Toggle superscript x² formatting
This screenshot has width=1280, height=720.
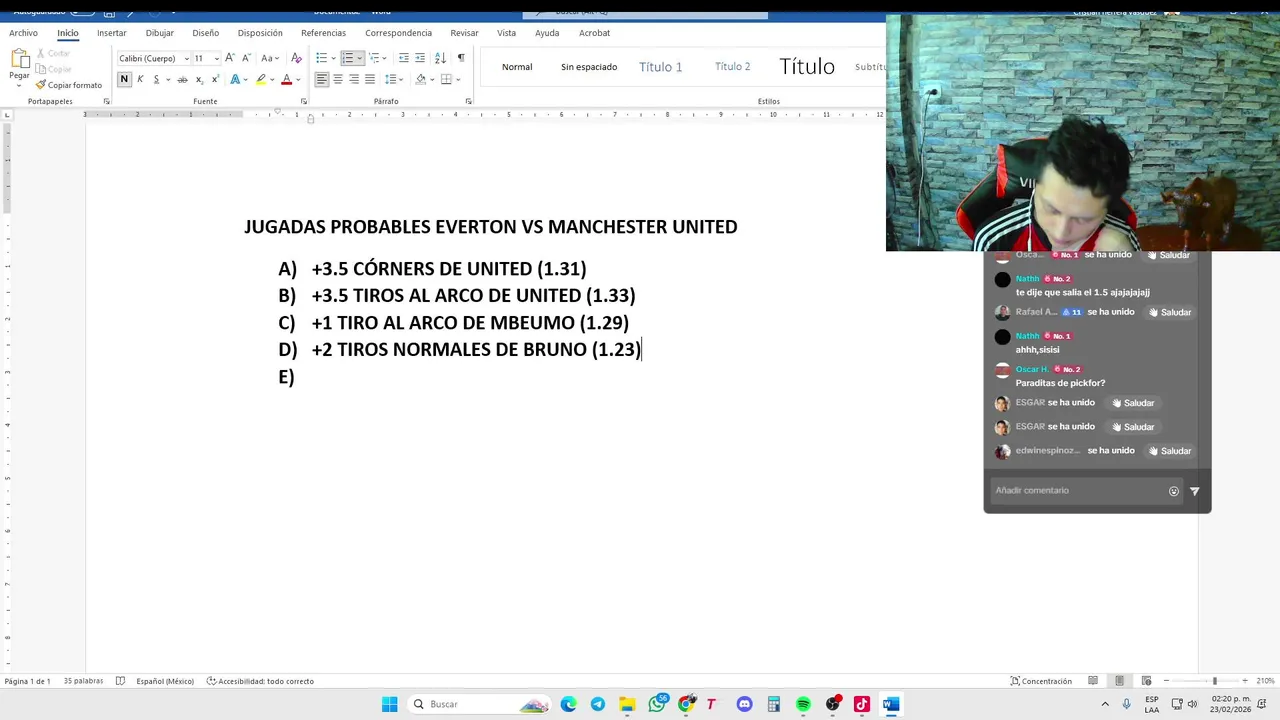[x=215, y=79]
